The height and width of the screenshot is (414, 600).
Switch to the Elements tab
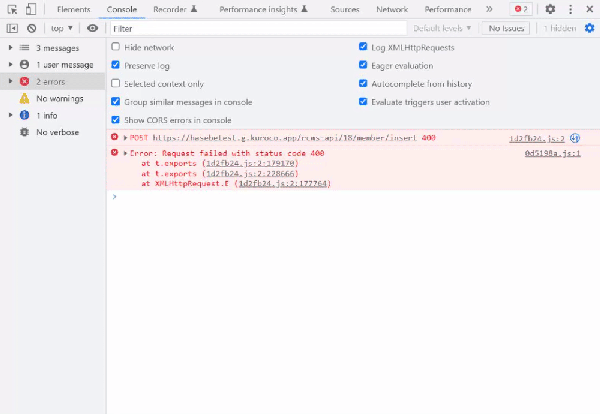tap(73, 9)
